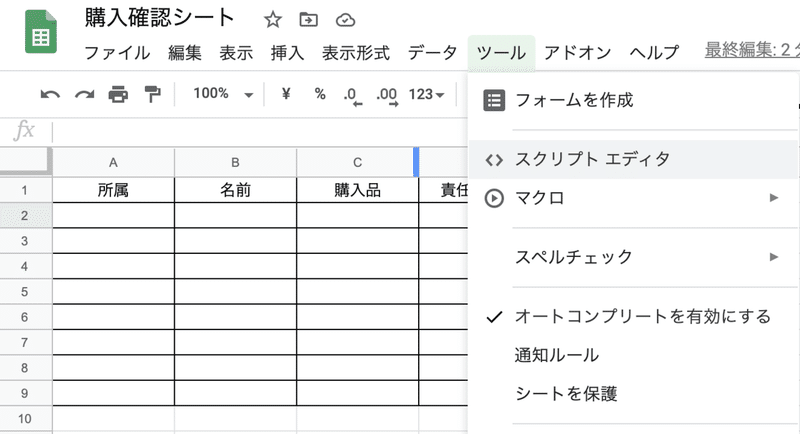Click the select-all corner box

[26, 161]
